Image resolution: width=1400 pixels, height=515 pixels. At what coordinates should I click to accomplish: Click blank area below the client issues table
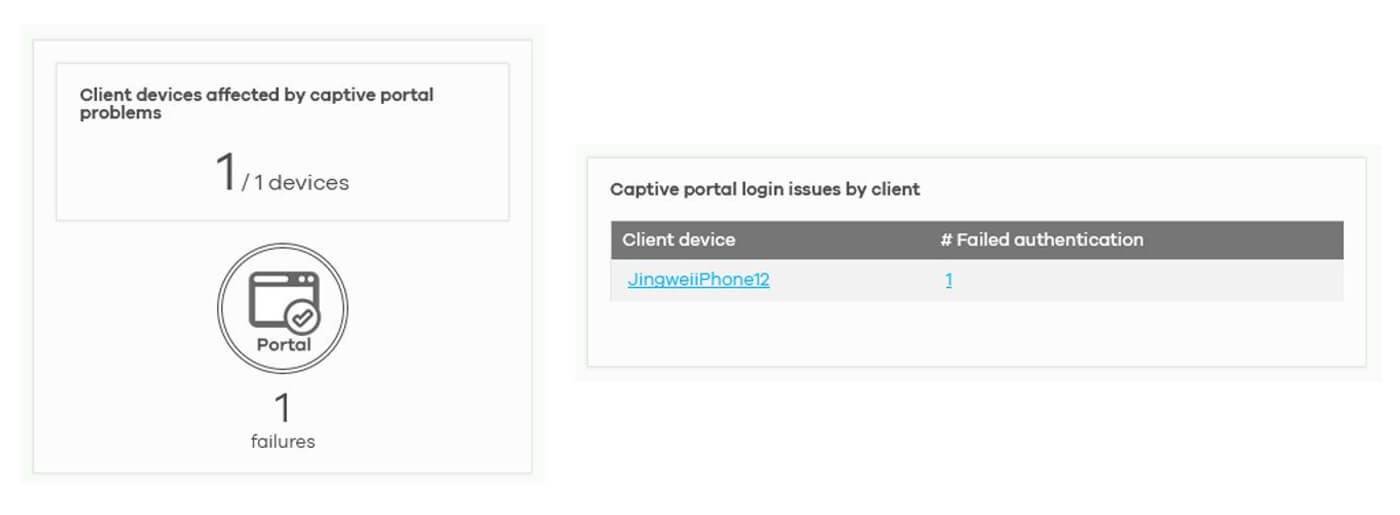pyautogui.click(x=975, y=335)
